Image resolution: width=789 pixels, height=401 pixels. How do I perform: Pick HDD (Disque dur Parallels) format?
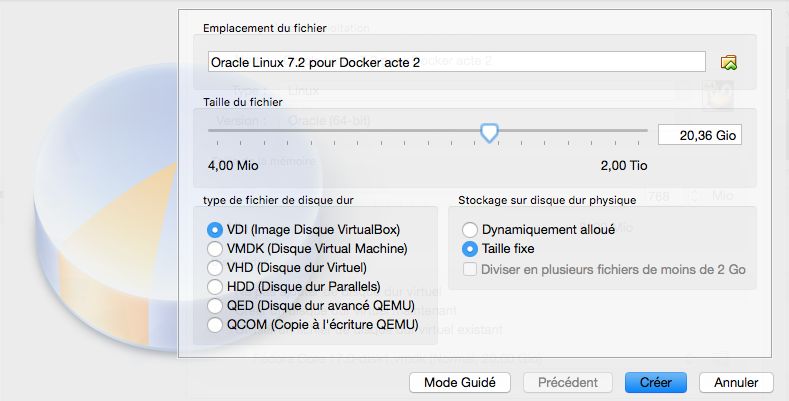215,287
